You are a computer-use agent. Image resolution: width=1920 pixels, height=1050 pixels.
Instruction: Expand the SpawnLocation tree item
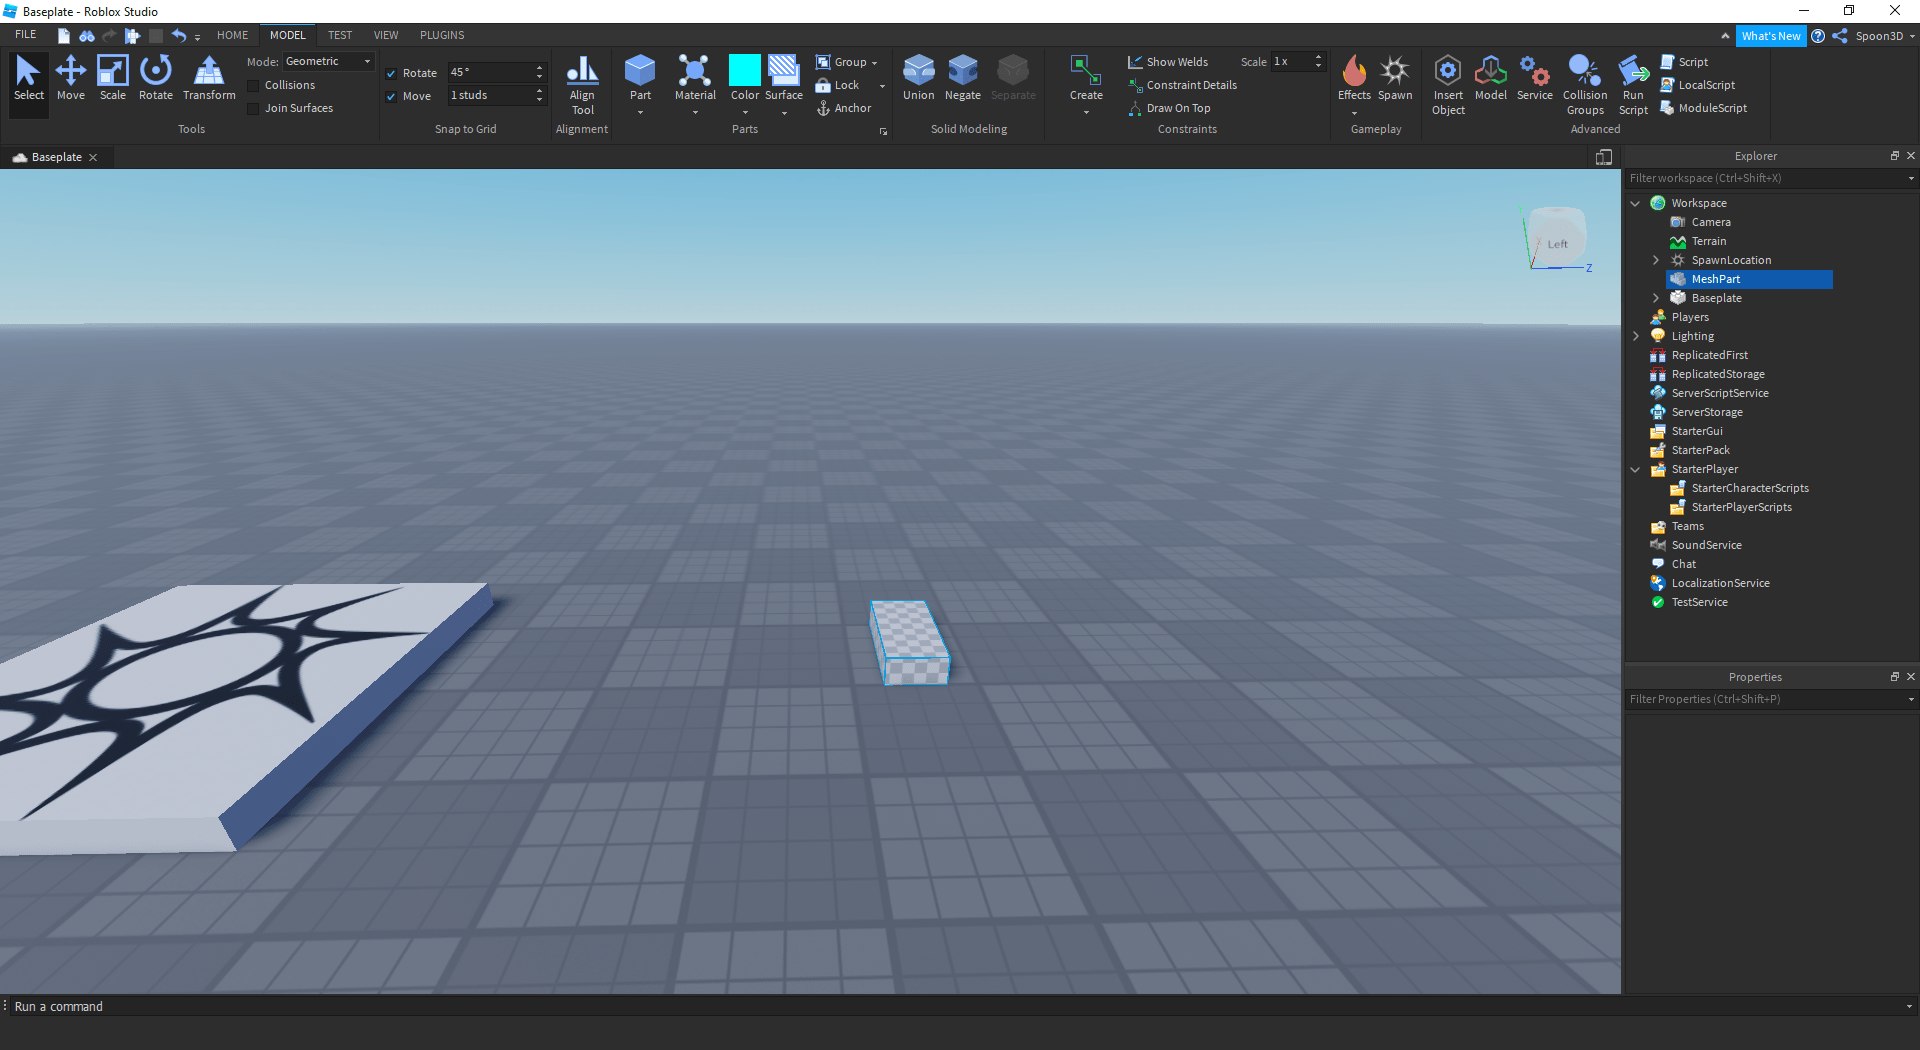(x=1656, y=260)
